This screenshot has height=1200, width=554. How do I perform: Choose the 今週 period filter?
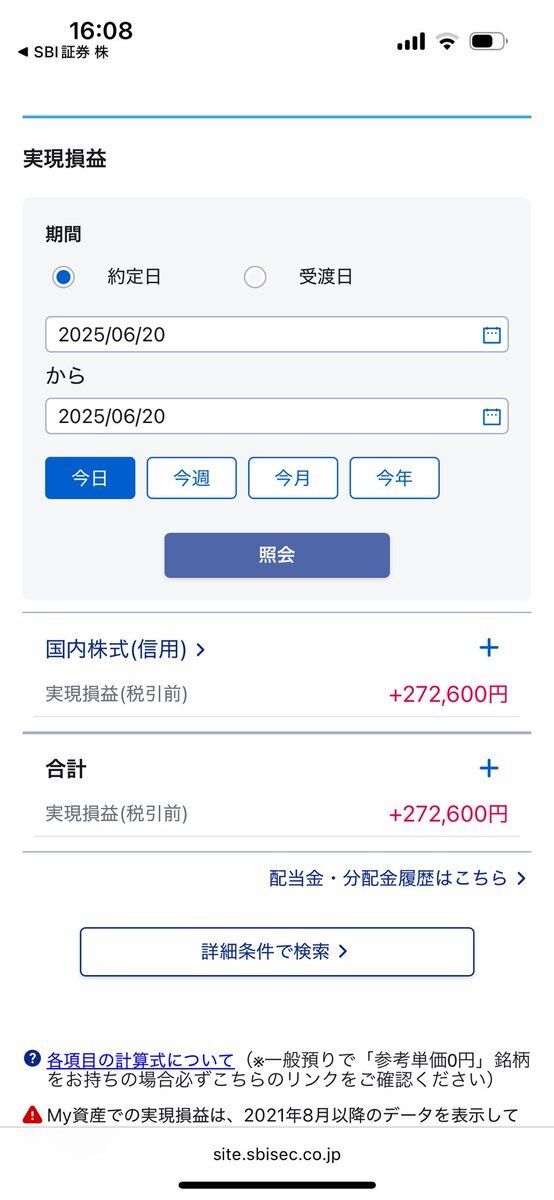(192, 478)
